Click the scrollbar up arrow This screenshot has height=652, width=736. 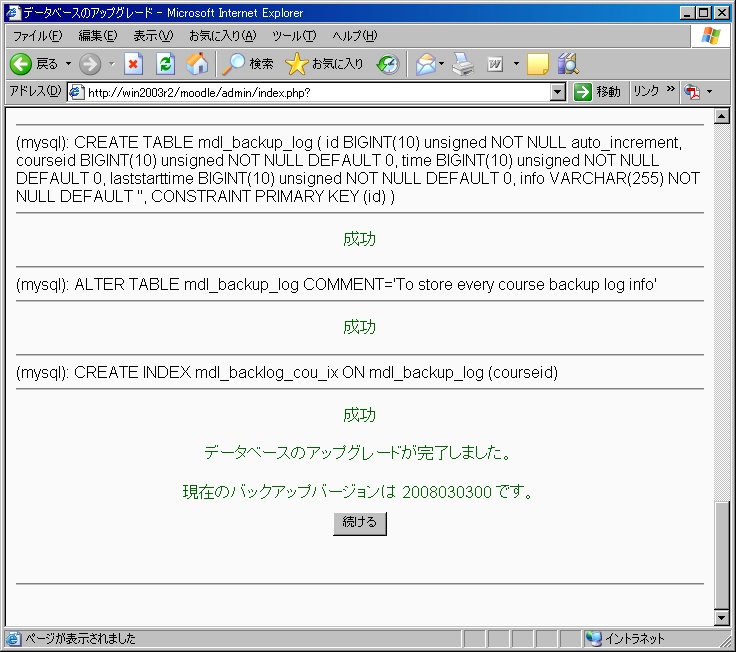click(721, 116)
